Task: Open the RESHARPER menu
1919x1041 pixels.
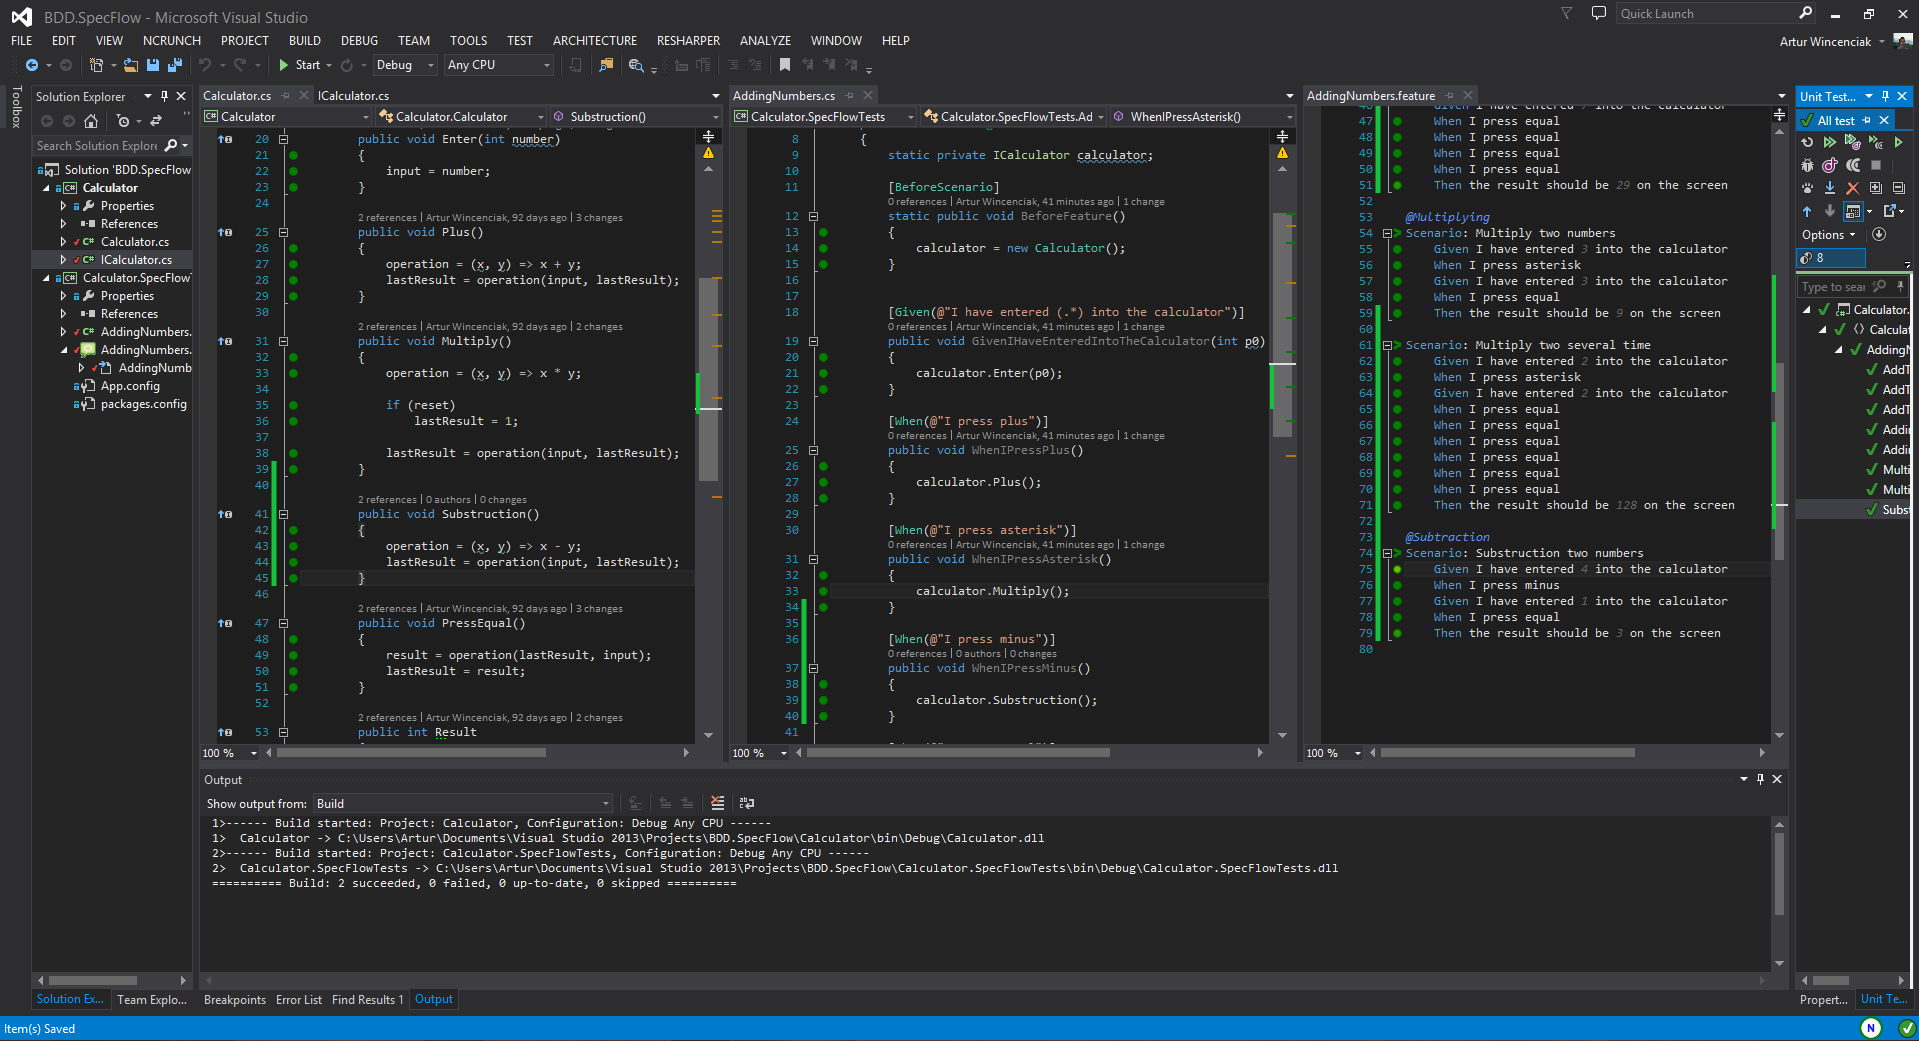Action: (x=688, y=41)
